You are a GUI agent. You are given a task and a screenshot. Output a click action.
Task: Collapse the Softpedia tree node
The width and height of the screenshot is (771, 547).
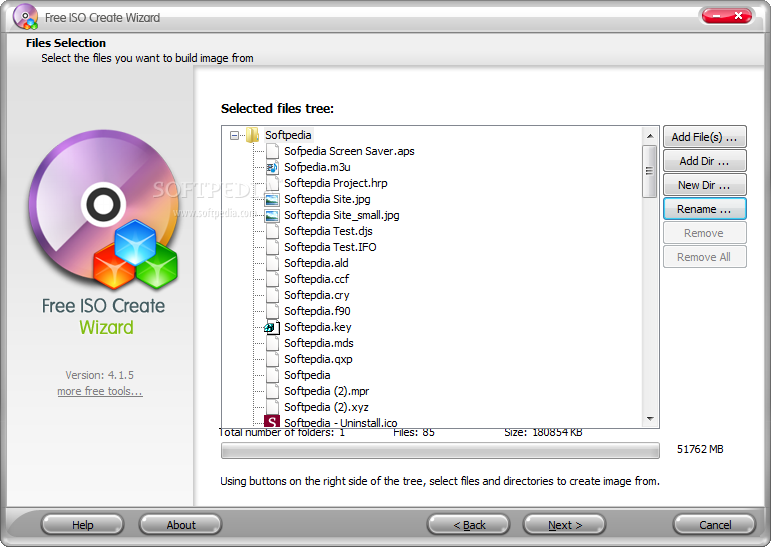pyautogui.click(x=235, y=135)
